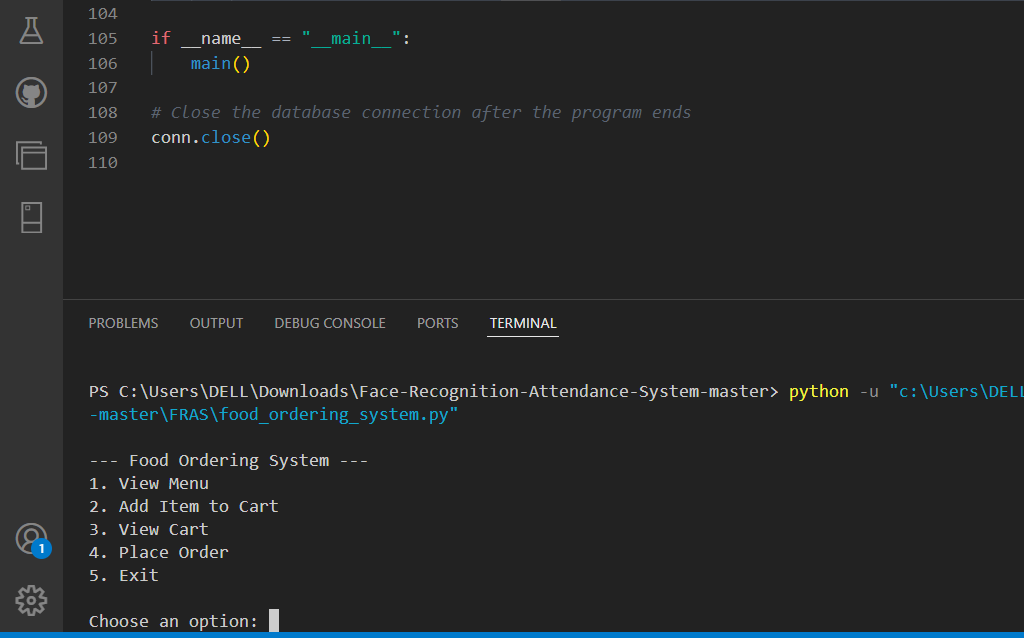Open the notebook-style icon below the stacked windows
Screen dimensions: 1024x638
31,217
